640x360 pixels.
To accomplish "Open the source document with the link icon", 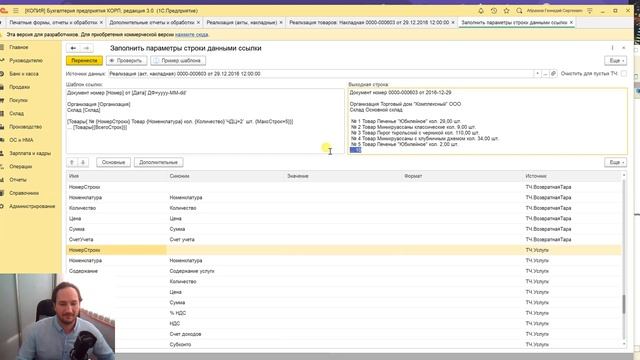I will 553,74.
